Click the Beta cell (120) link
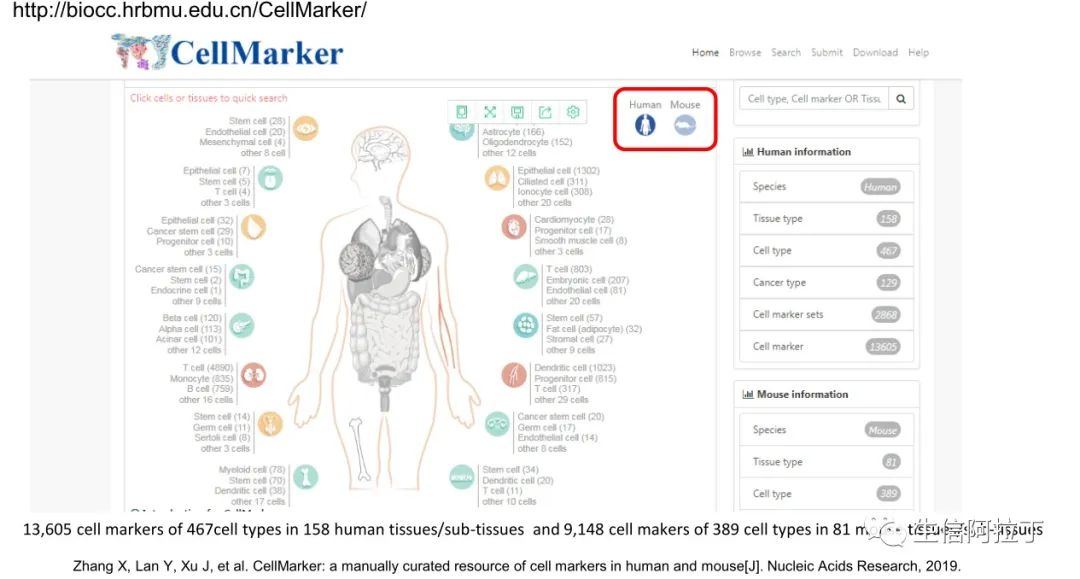 [x=191, y=318]
